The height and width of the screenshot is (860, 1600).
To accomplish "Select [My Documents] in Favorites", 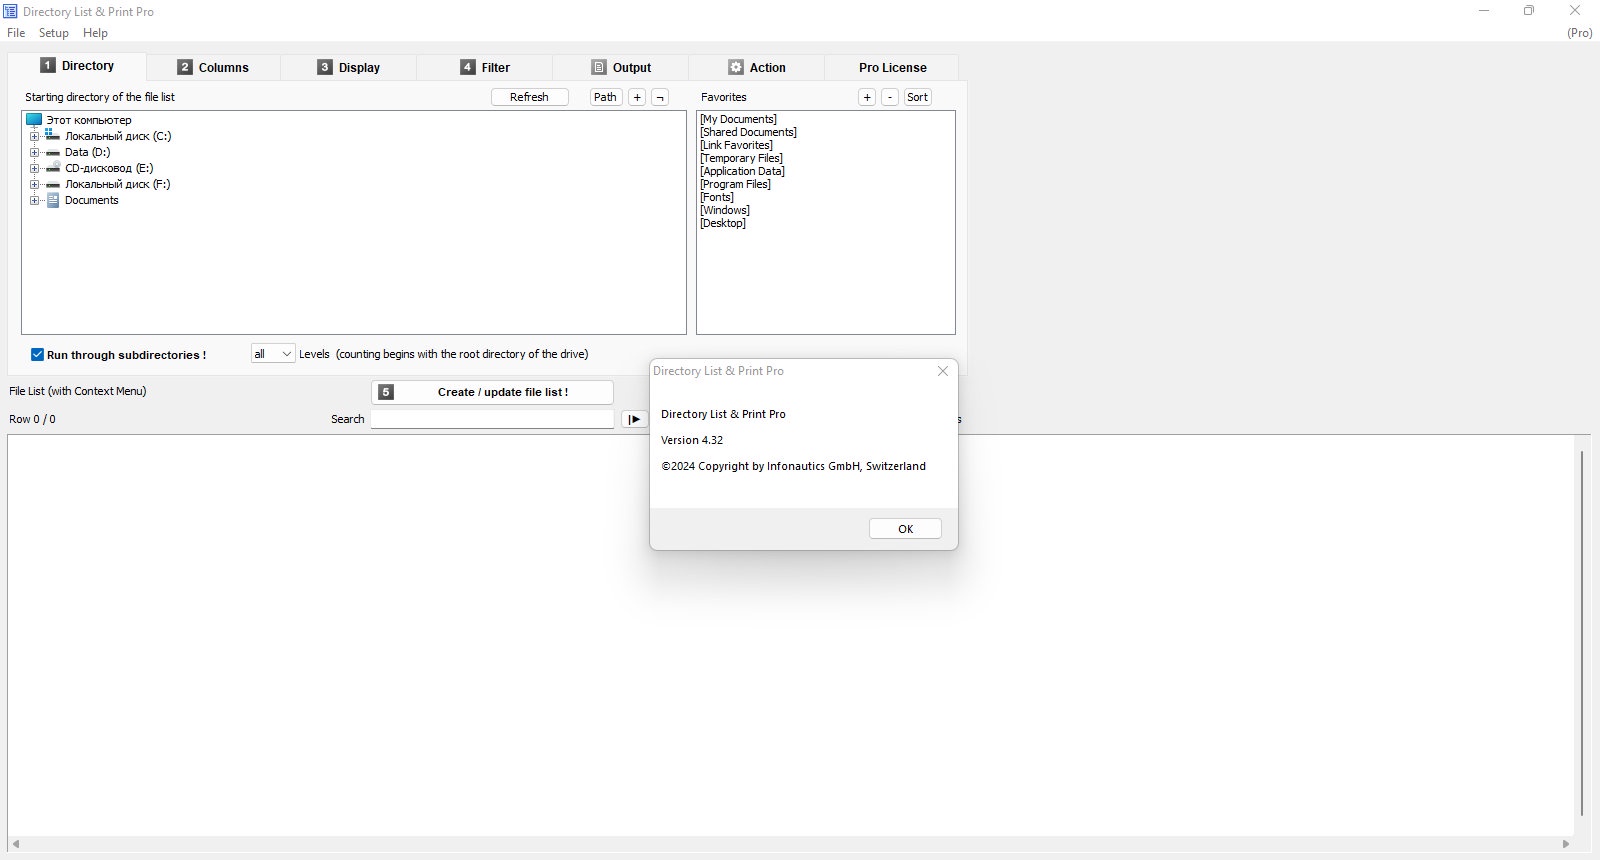I will coord(738,119).
